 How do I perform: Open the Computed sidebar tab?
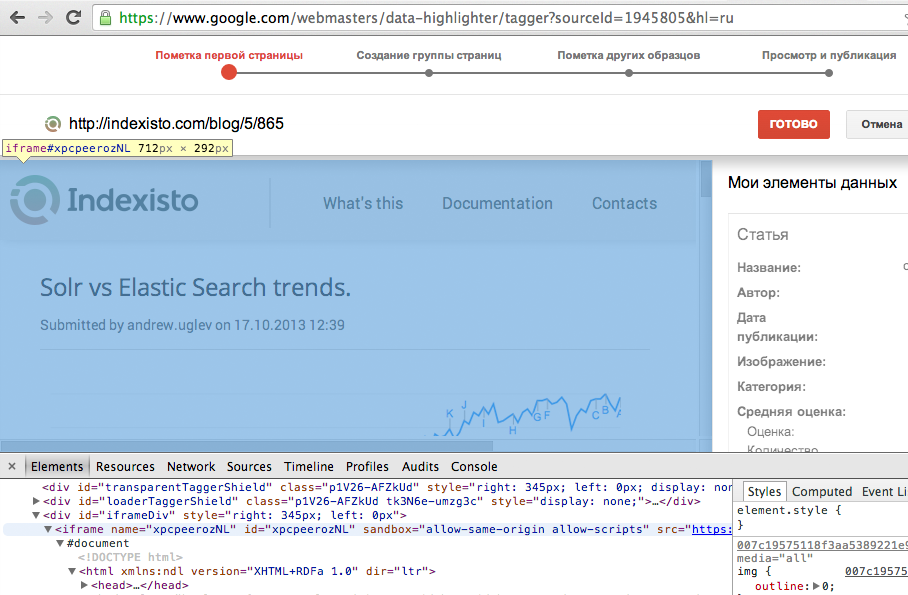[x=822, y=491]
